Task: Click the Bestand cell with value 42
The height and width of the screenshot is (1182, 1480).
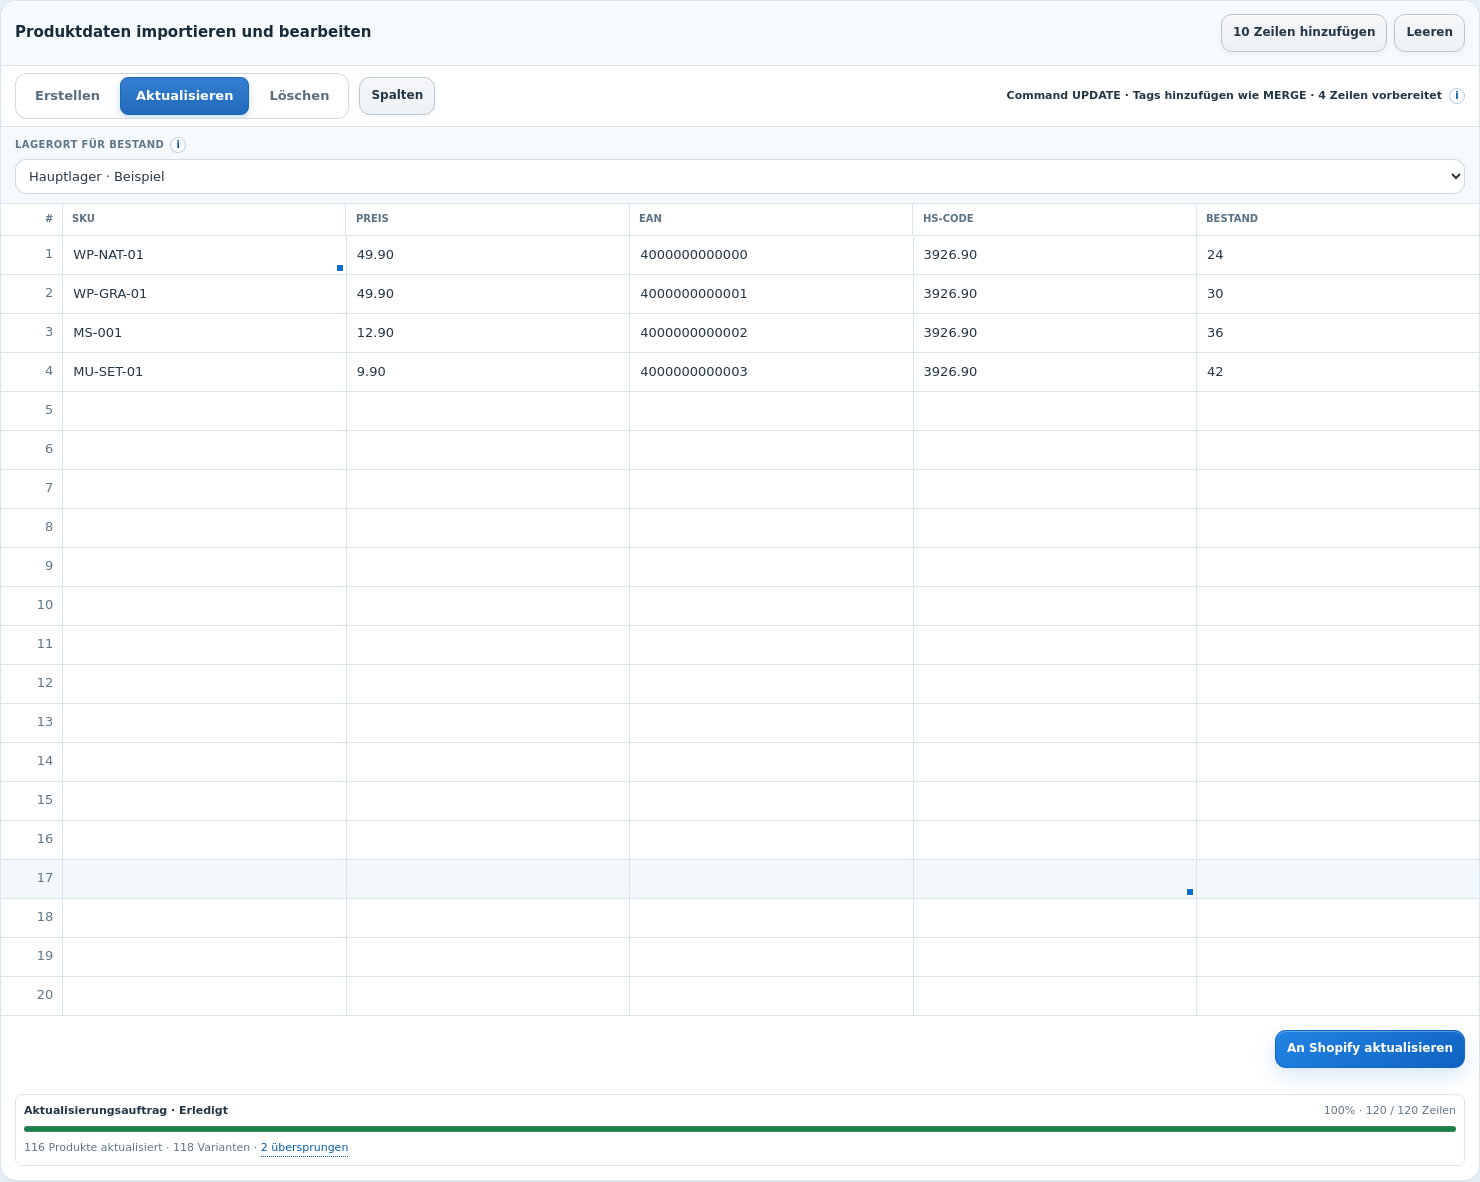Action: point(1338,372)
